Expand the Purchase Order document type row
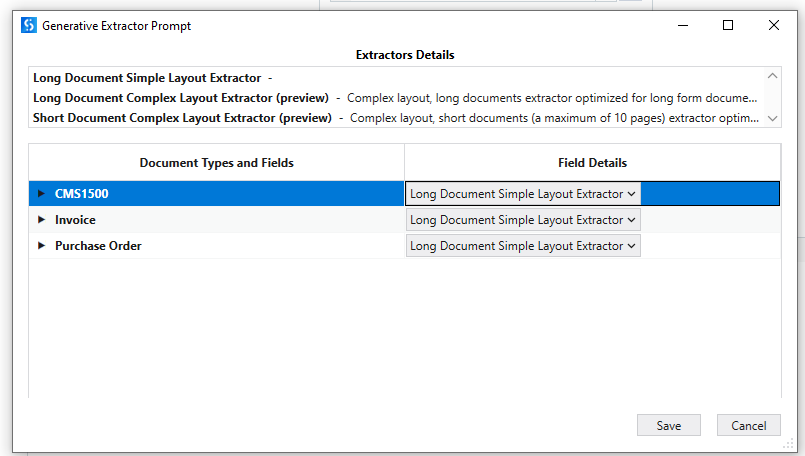The height and width of the screenshot is (456, 805). click(42, 246)
